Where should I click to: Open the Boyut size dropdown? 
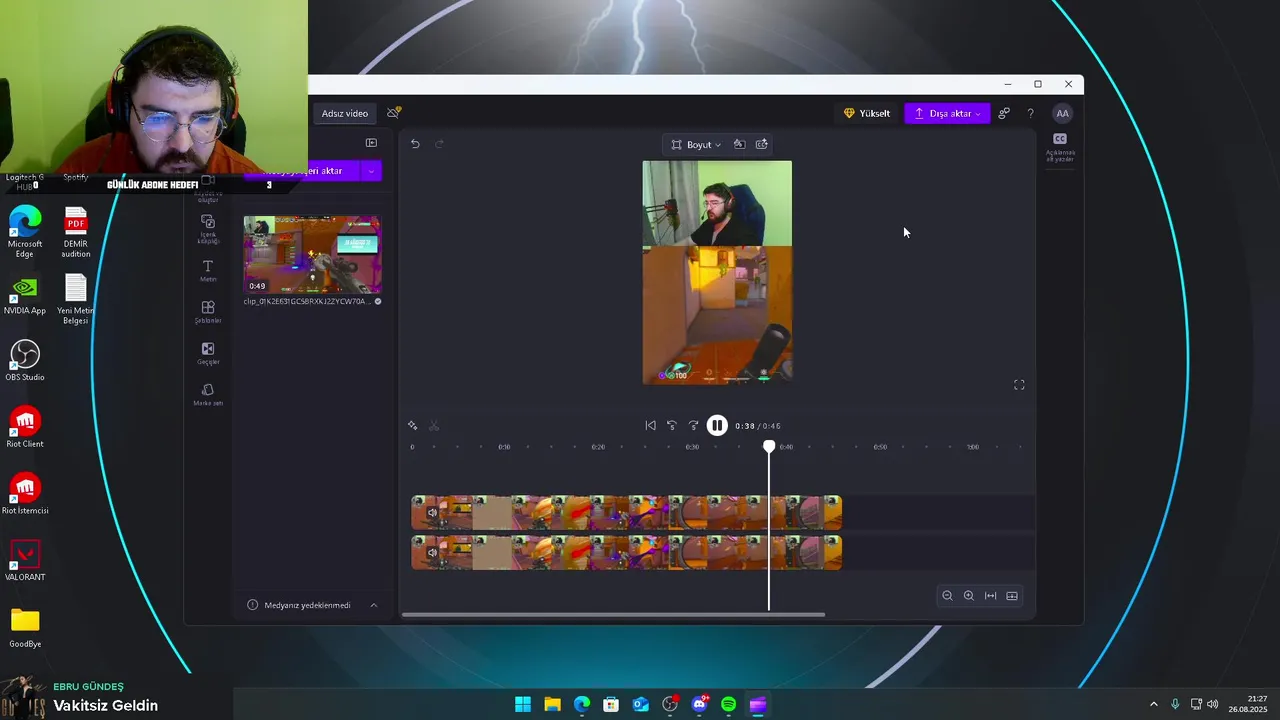coord(696,144)
